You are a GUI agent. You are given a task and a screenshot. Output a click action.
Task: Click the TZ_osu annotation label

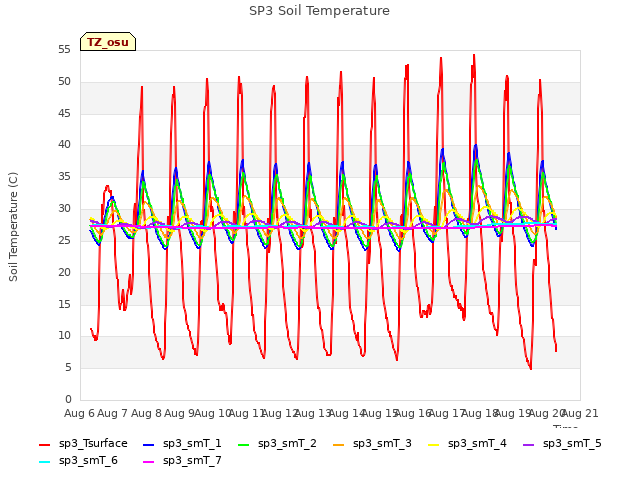[108, 42]
